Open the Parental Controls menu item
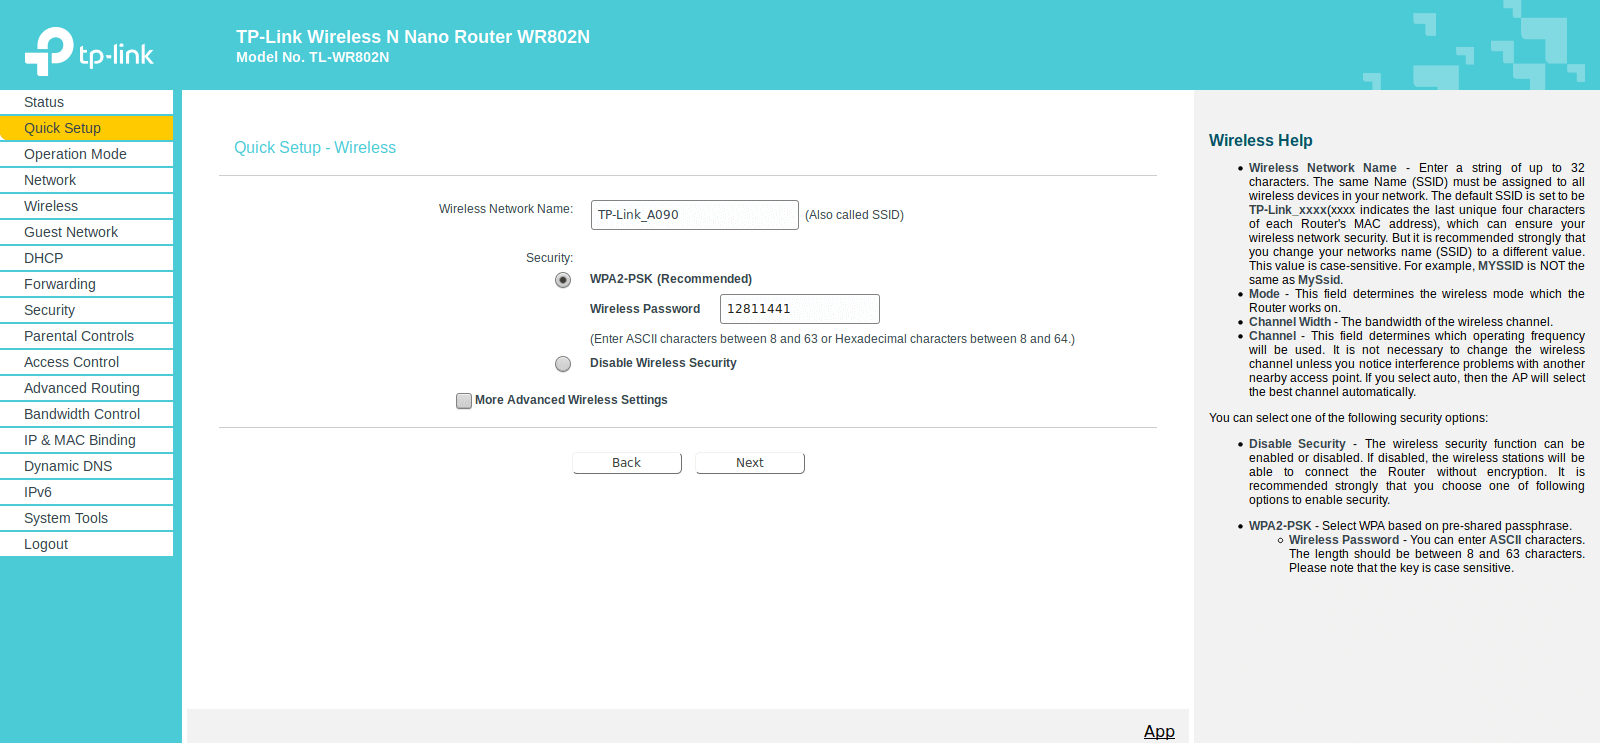1600x743 pixels. coord(86,336)
